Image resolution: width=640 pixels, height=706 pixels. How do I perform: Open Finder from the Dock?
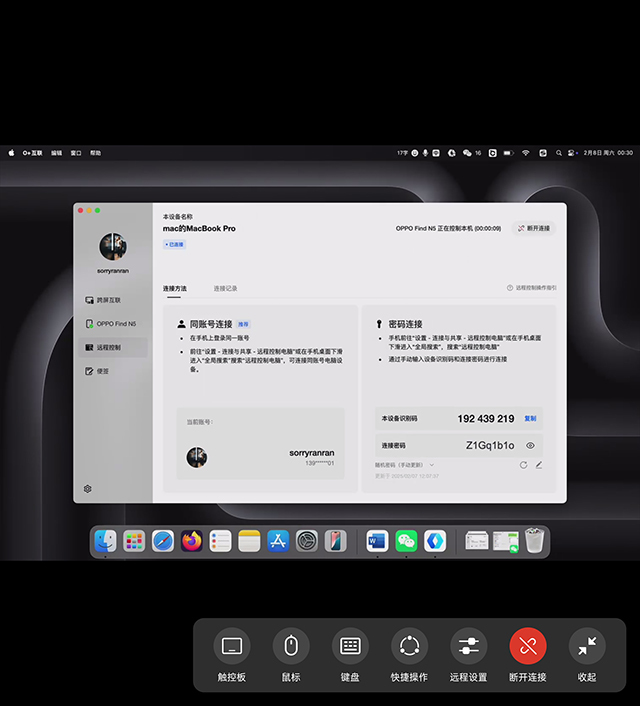click(105, 541)
